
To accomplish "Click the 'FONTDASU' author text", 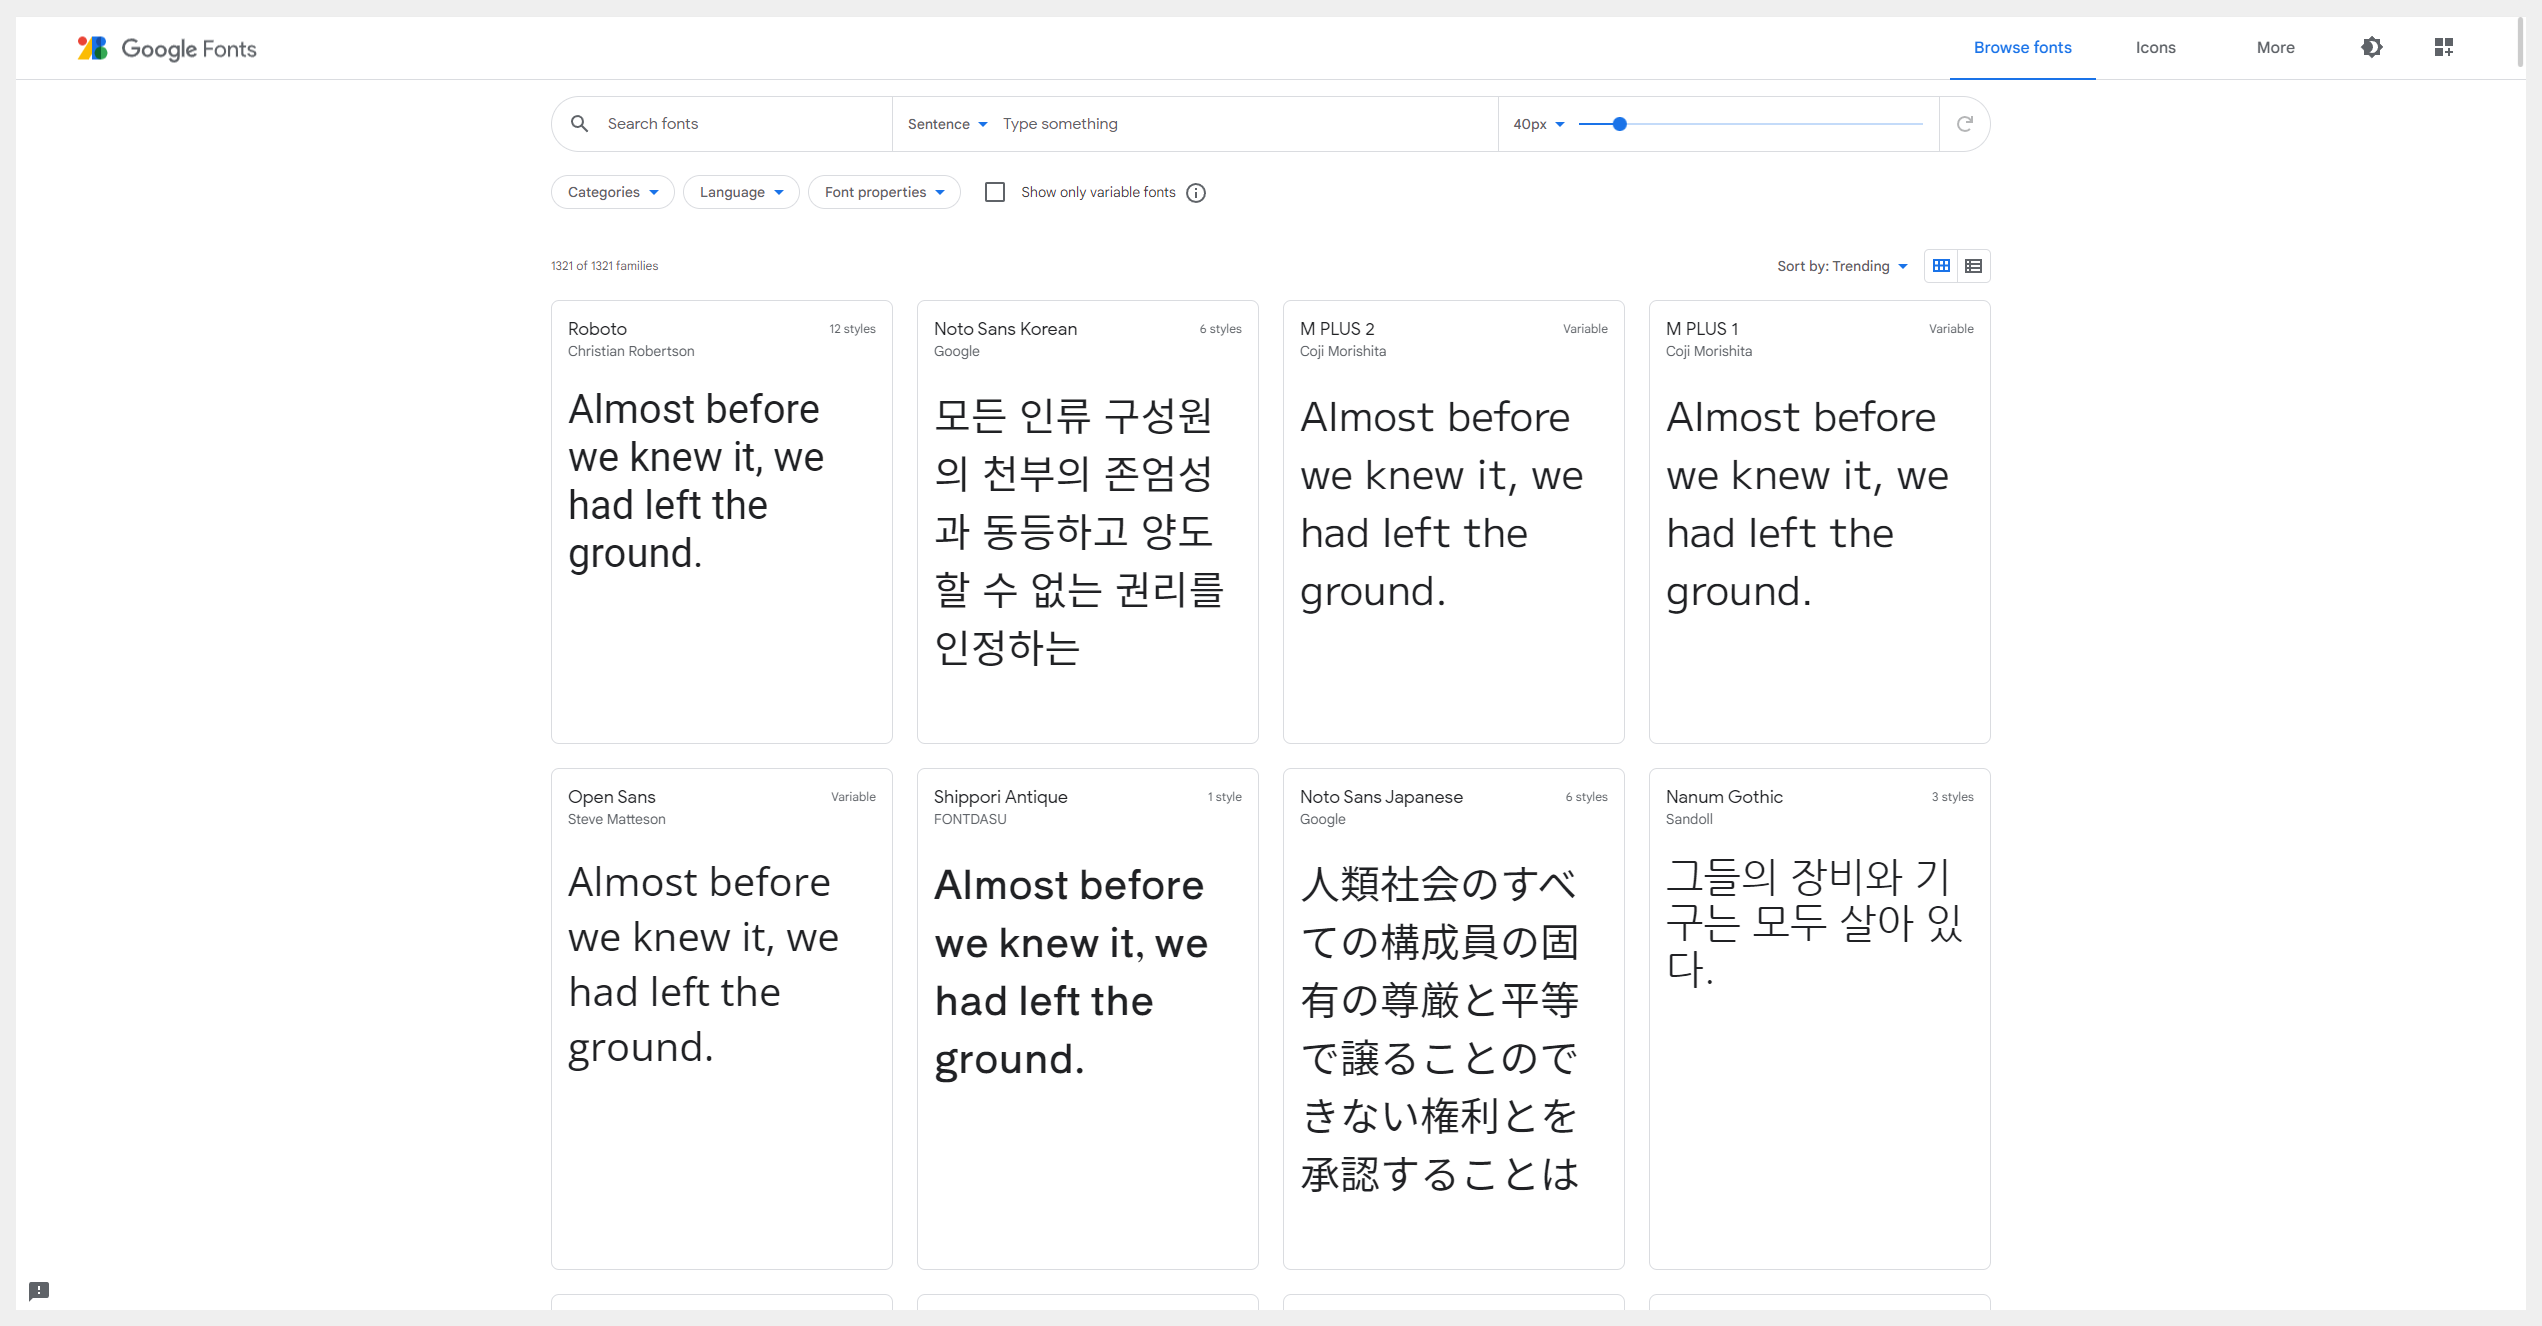I will point(970,819).
